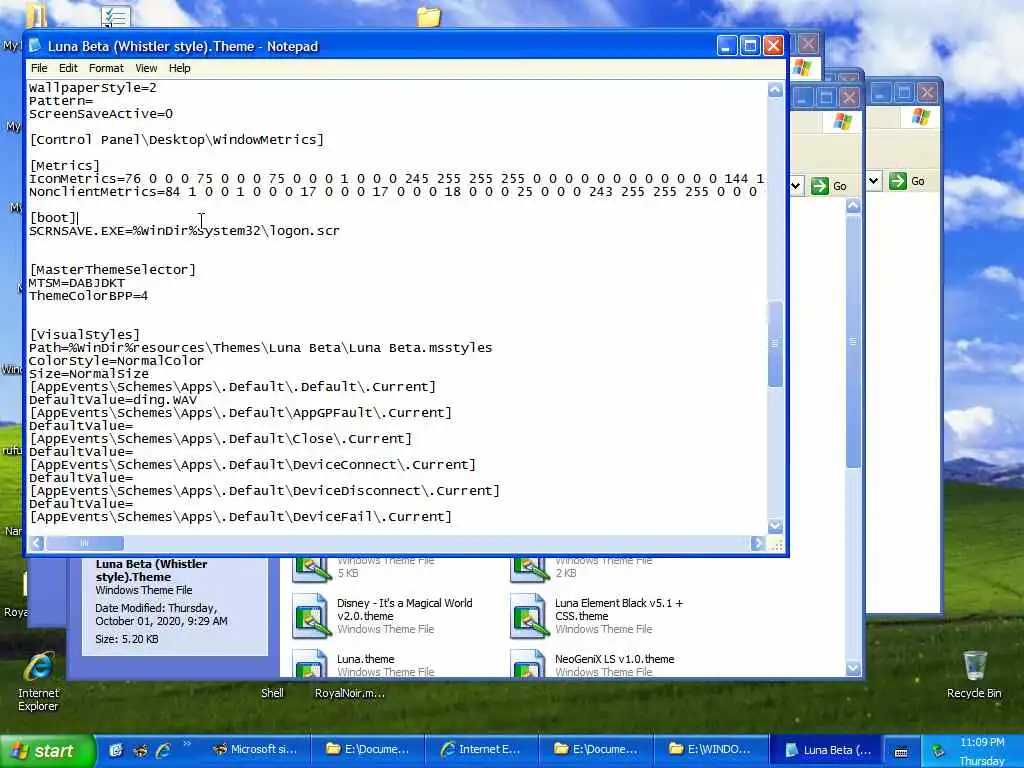The height and width of the screenshot is (768, 1024).
Task: Select the folder icon on desktop top
Action: 428,16
